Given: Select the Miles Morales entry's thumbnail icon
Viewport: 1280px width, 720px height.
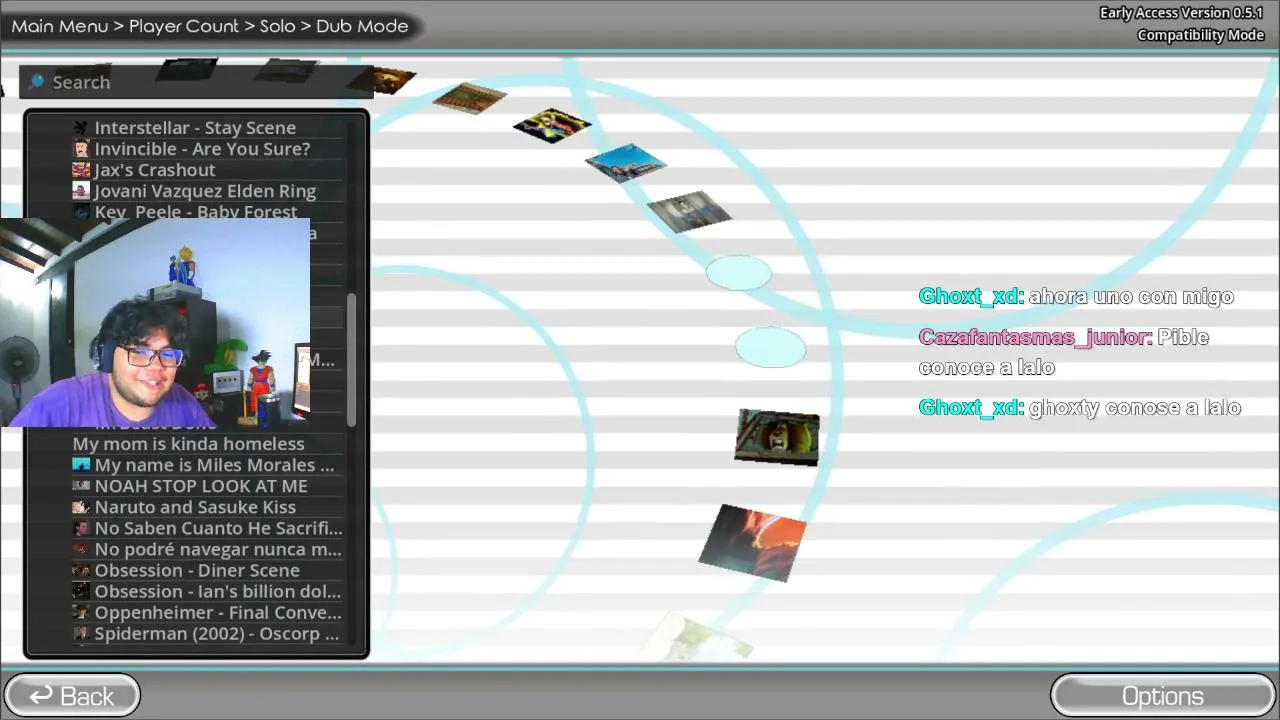Looking at the screenshot, I should pyautogui.click(x=81, y=465).
